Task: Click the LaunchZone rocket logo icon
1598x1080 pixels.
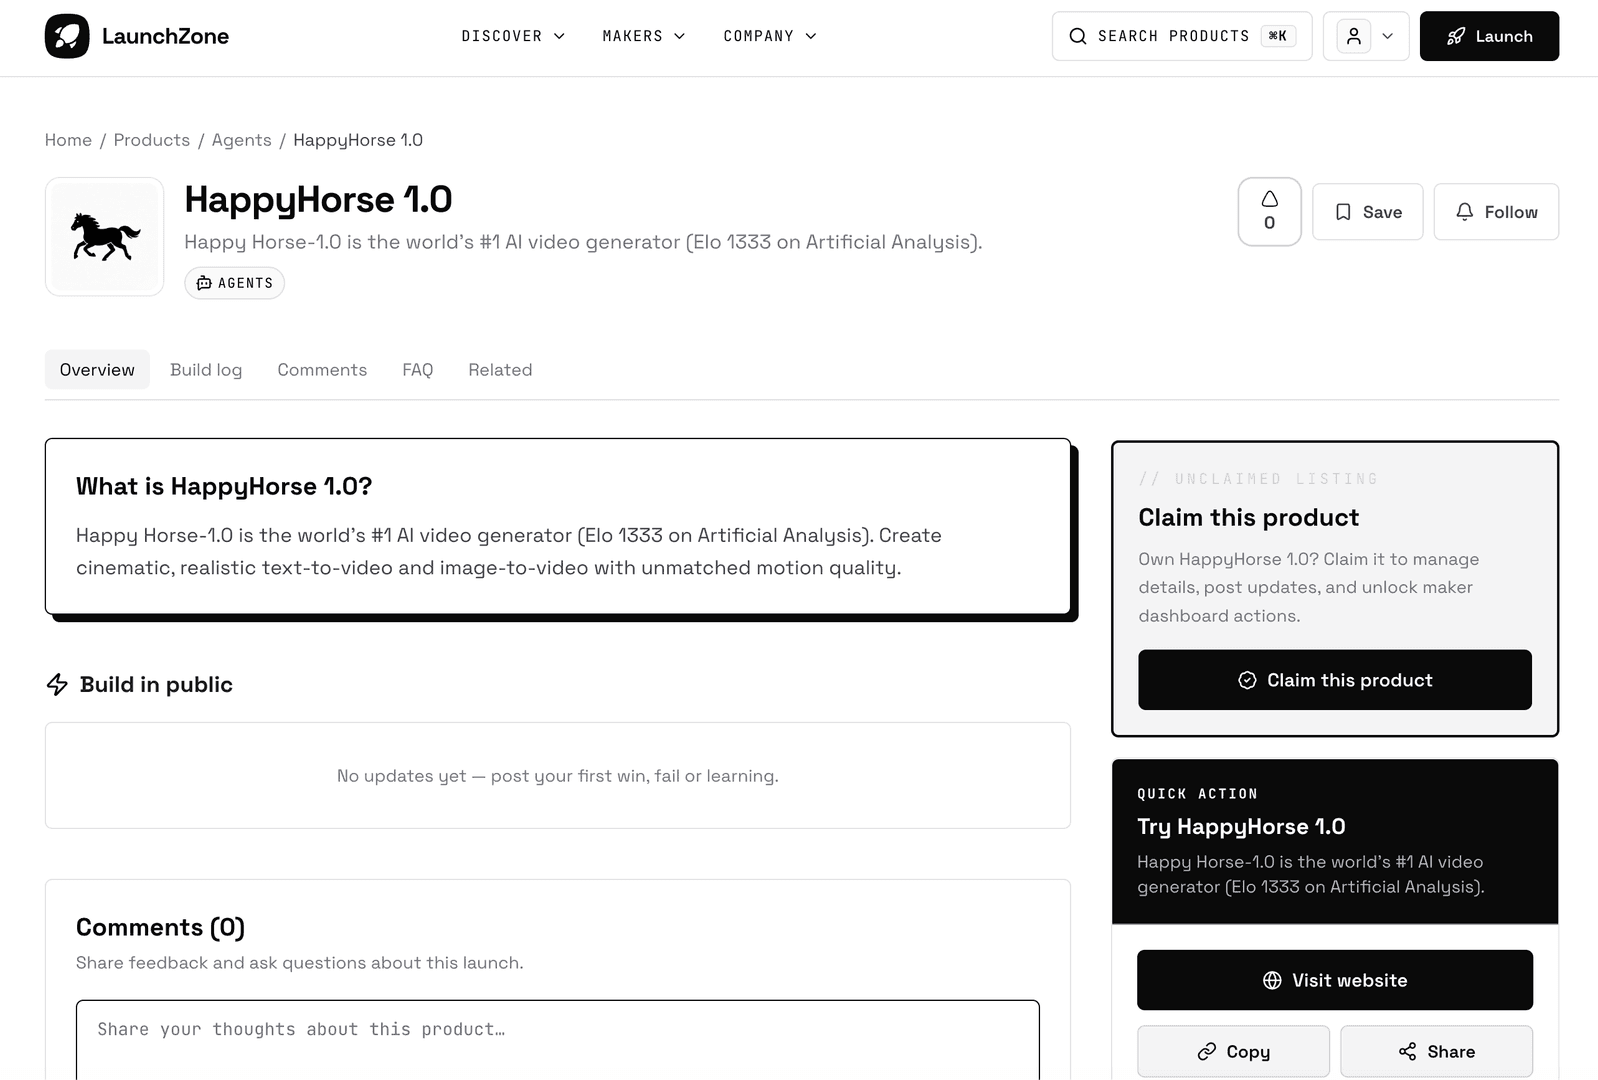Action: 67,36
